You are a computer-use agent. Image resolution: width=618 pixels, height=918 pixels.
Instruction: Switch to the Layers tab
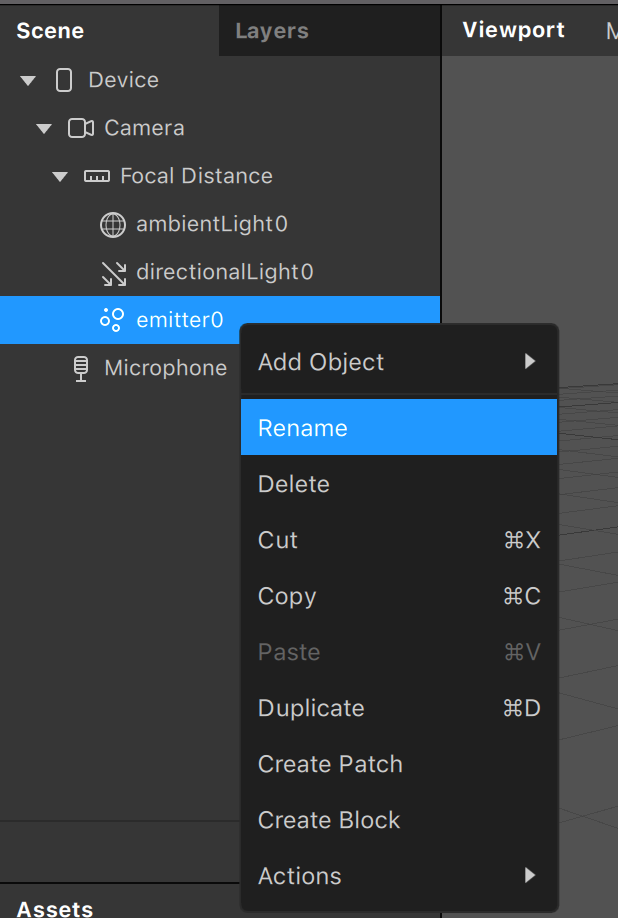click(x=271, y=31)
